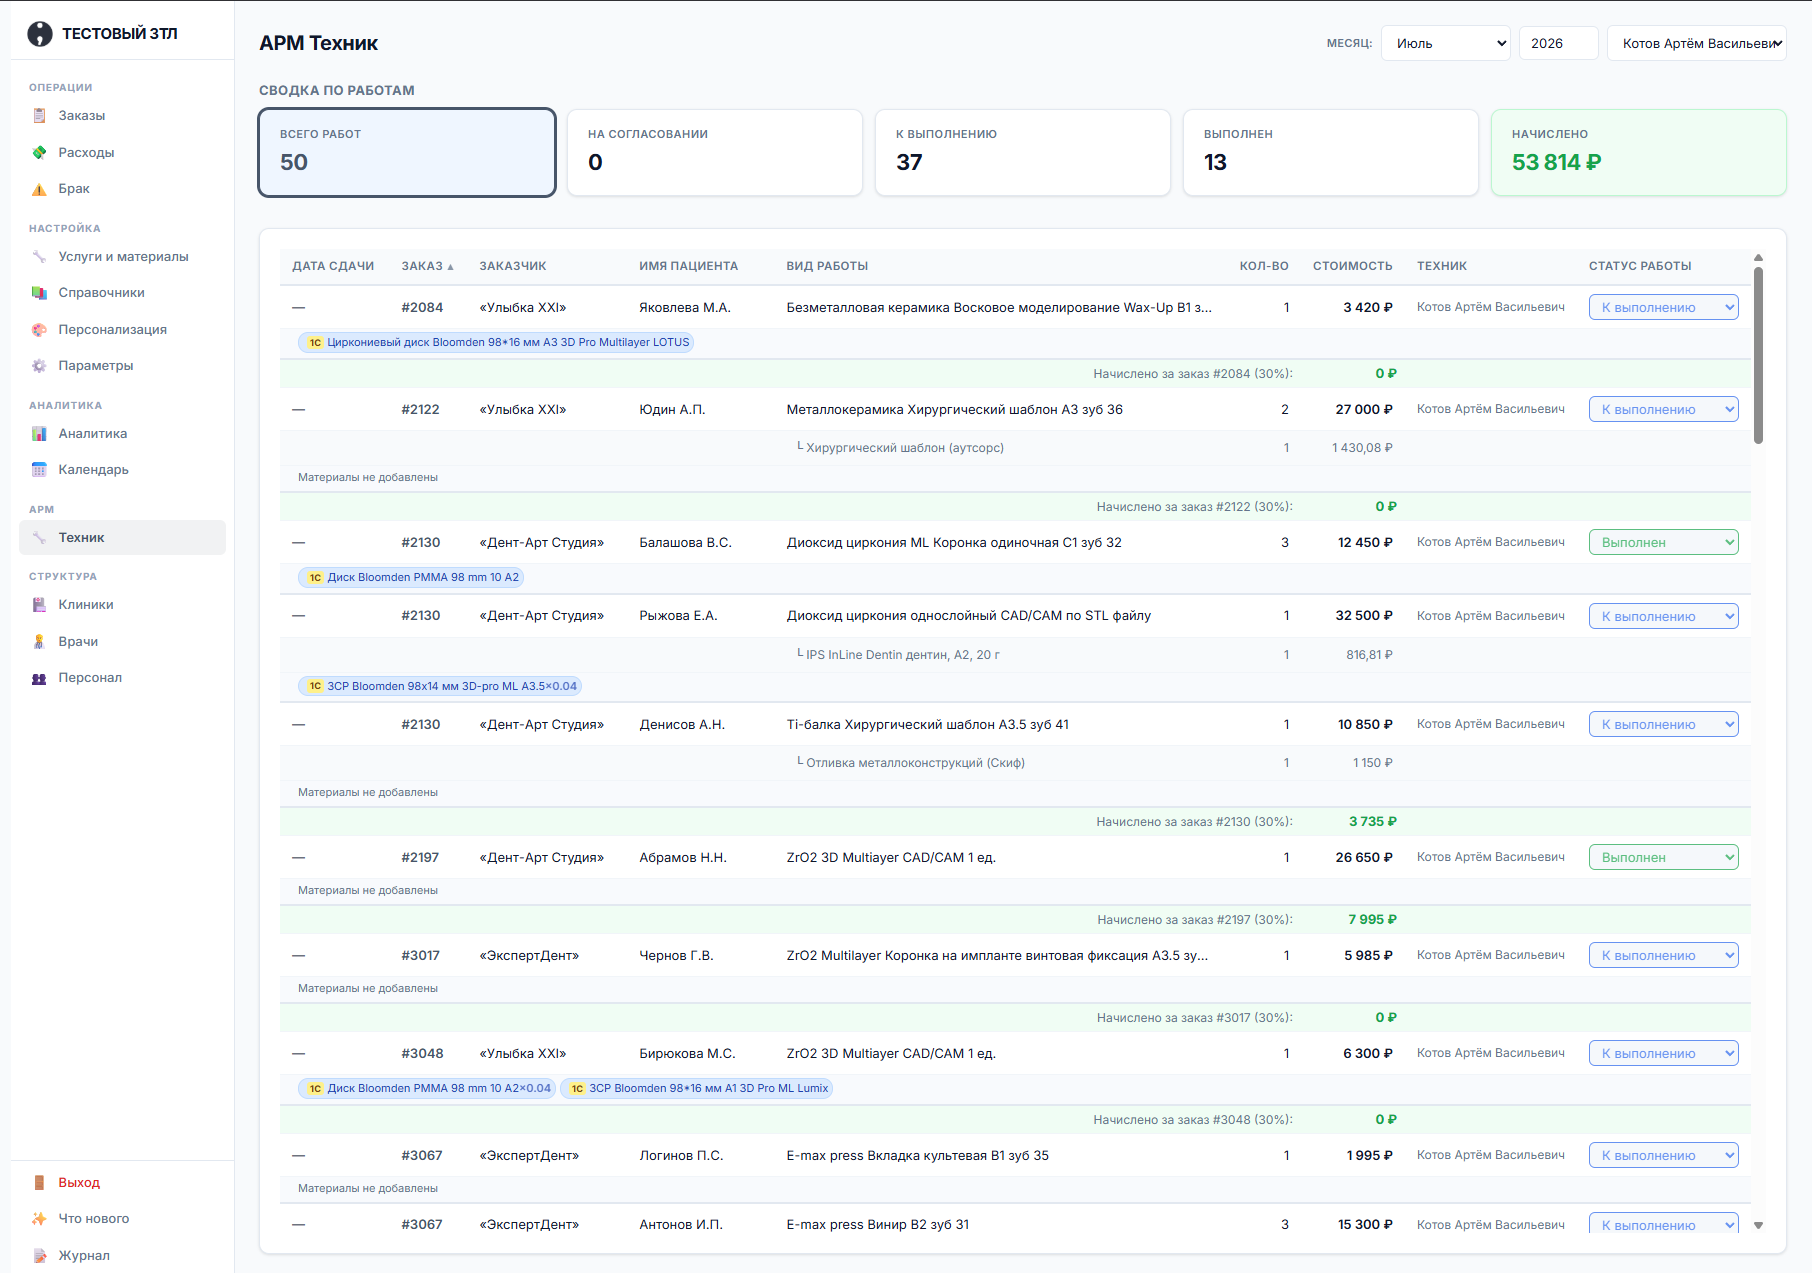Click the year field showing 2026

[x=1558, y=43]
